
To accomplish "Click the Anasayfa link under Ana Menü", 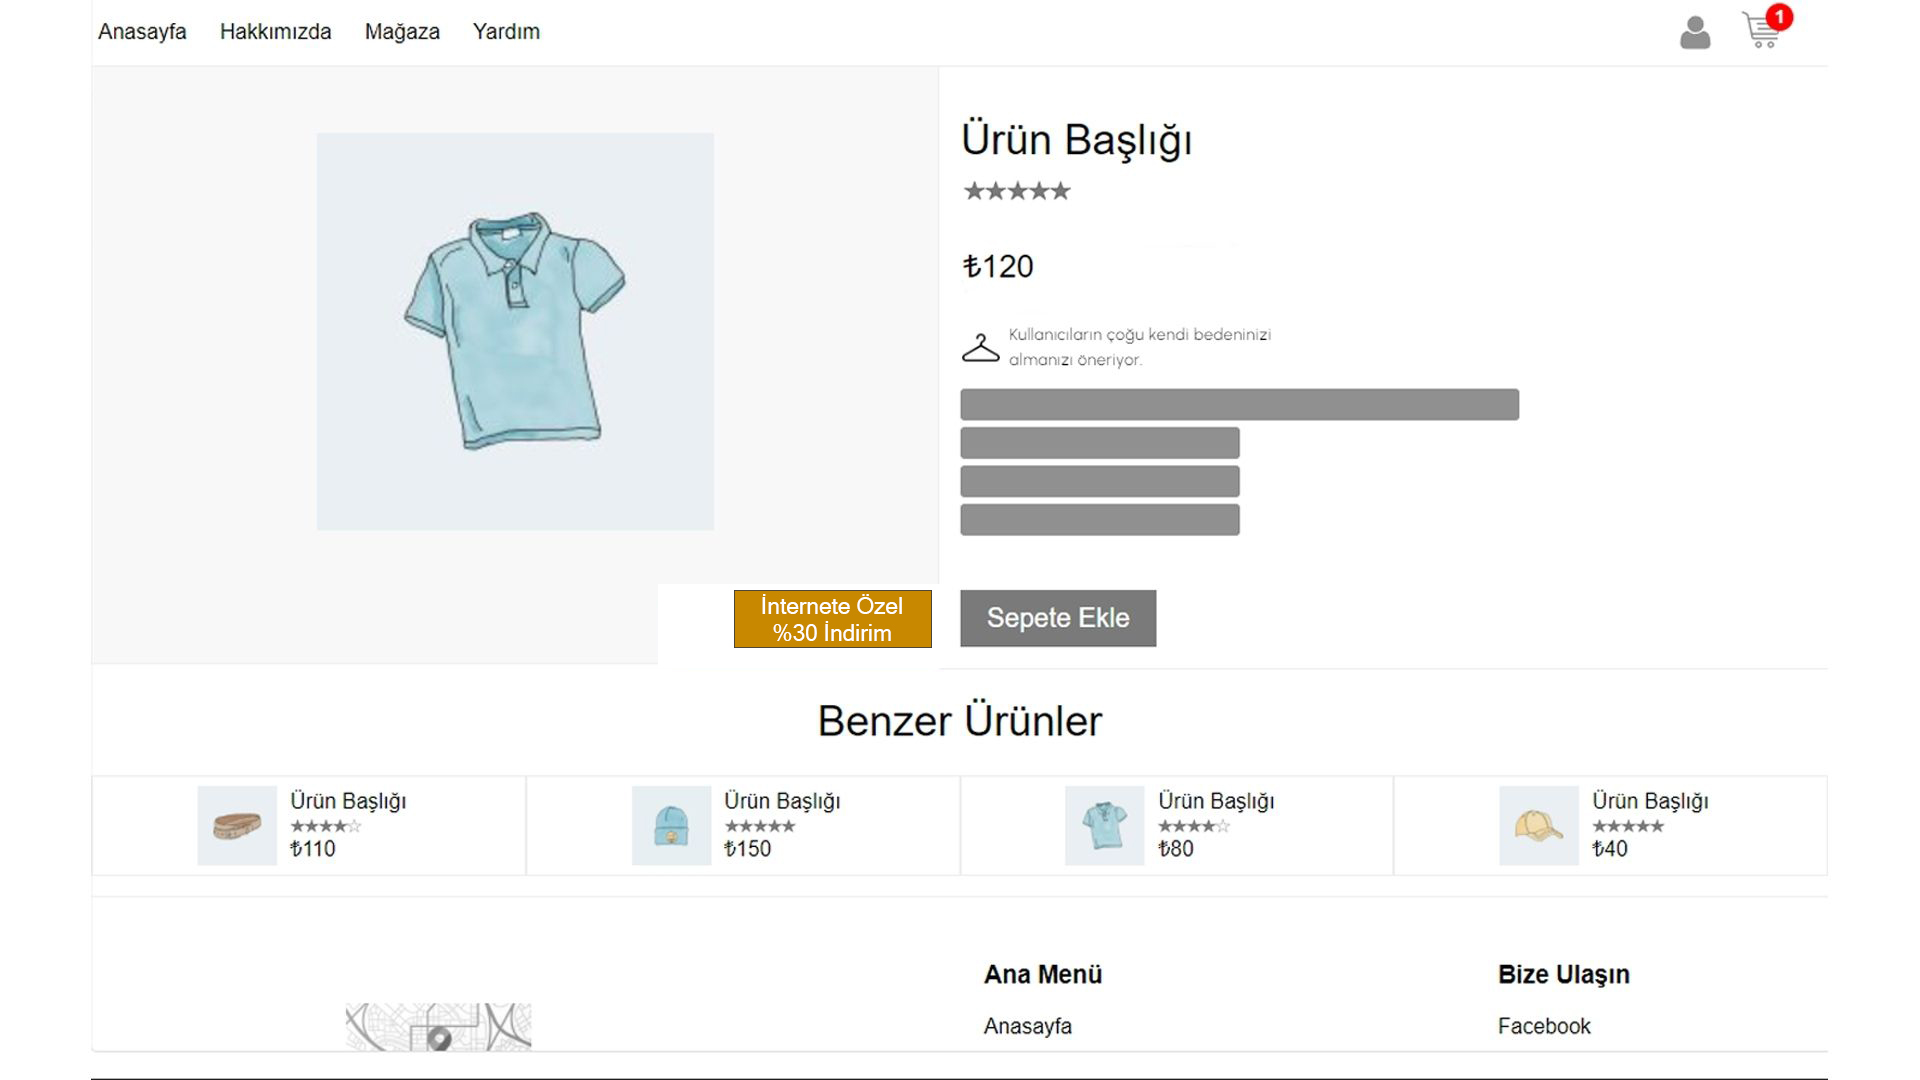I will click(1027, 1026).
